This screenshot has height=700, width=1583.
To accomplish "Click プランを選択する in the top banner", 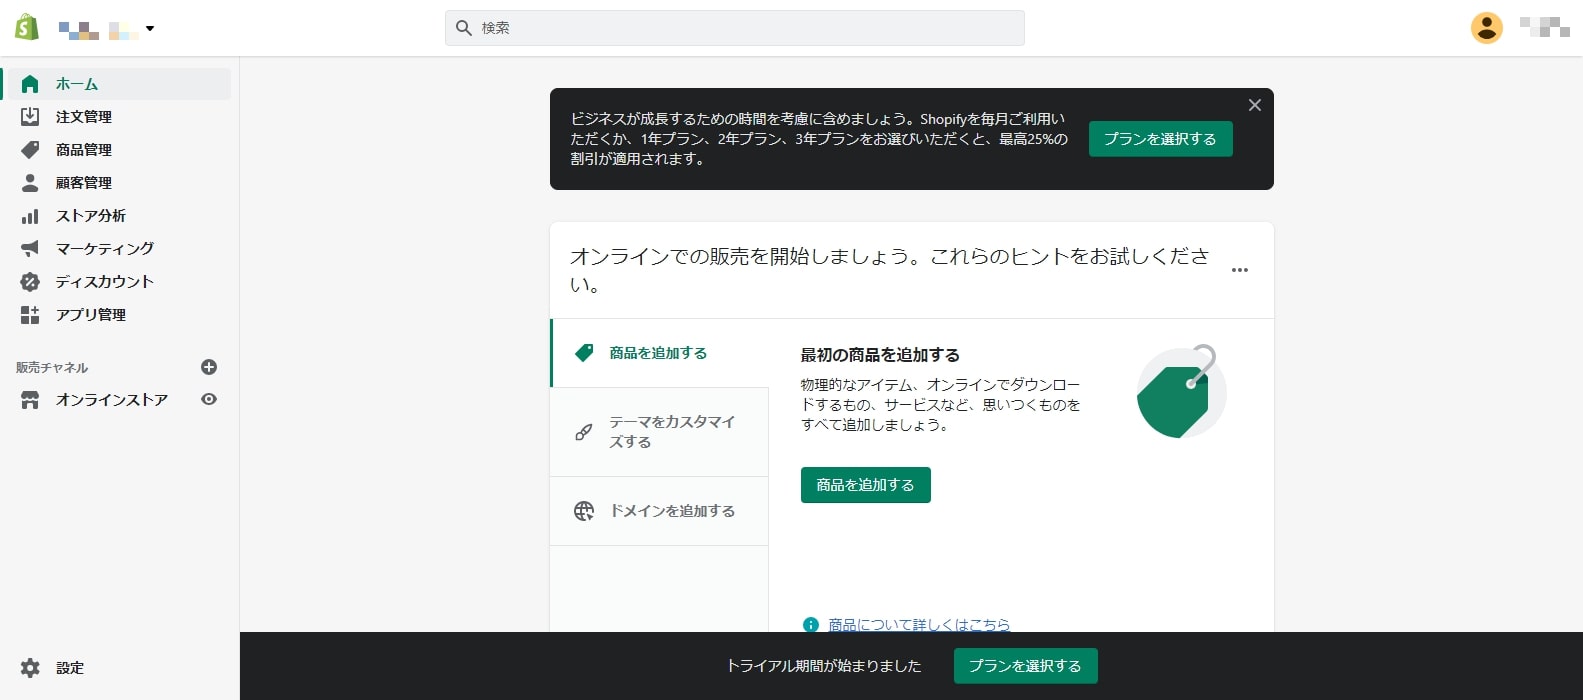I will [1160, 139].
